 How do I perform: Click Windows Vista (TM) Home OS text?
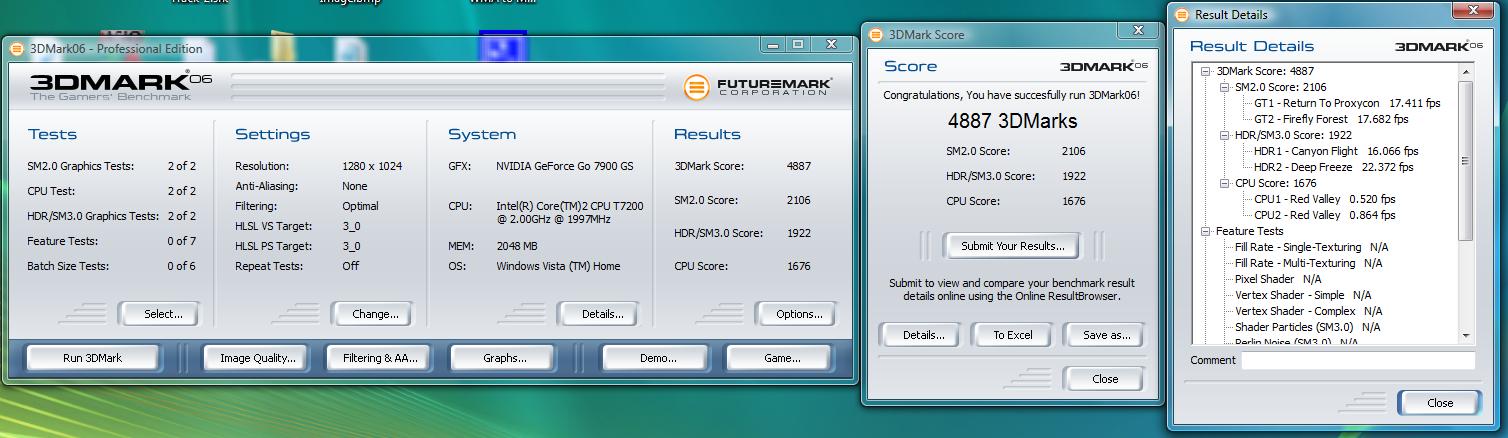(x=558, y=266)
